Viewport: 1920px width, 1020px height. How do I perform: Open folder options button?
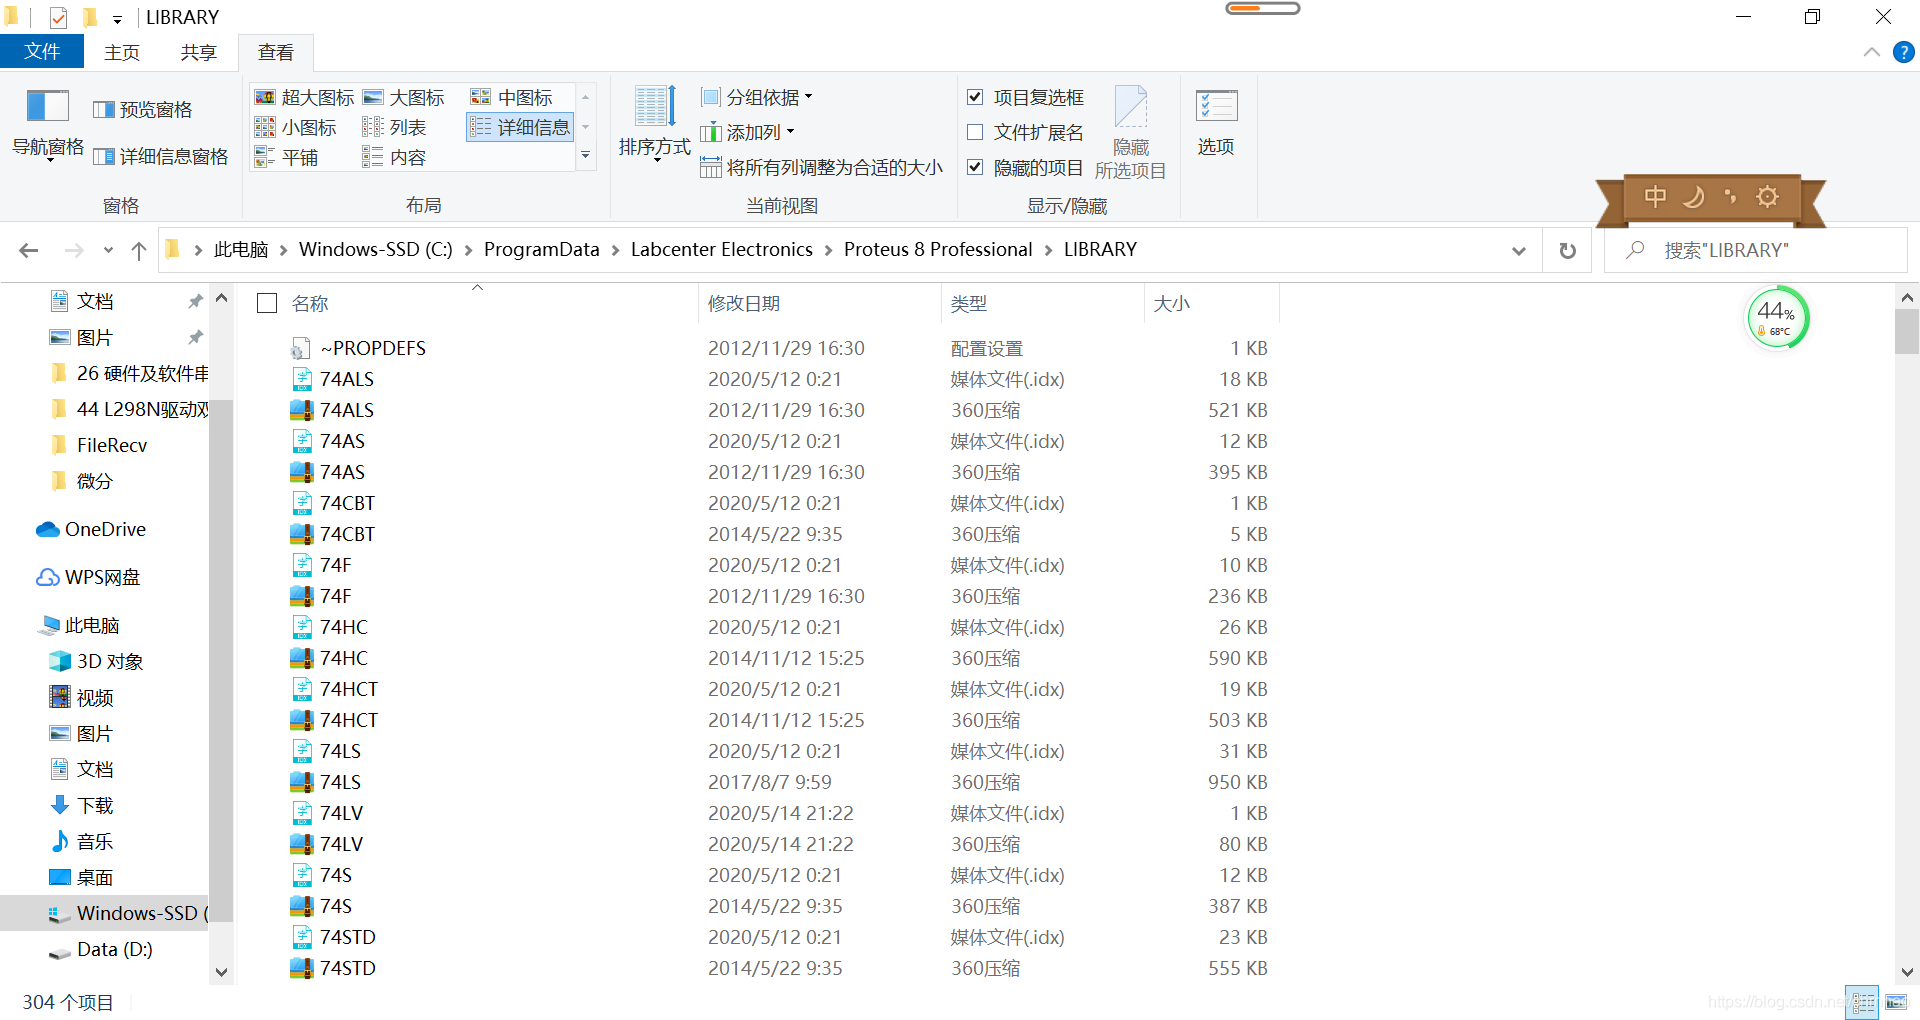click(x=1216, y=122)
